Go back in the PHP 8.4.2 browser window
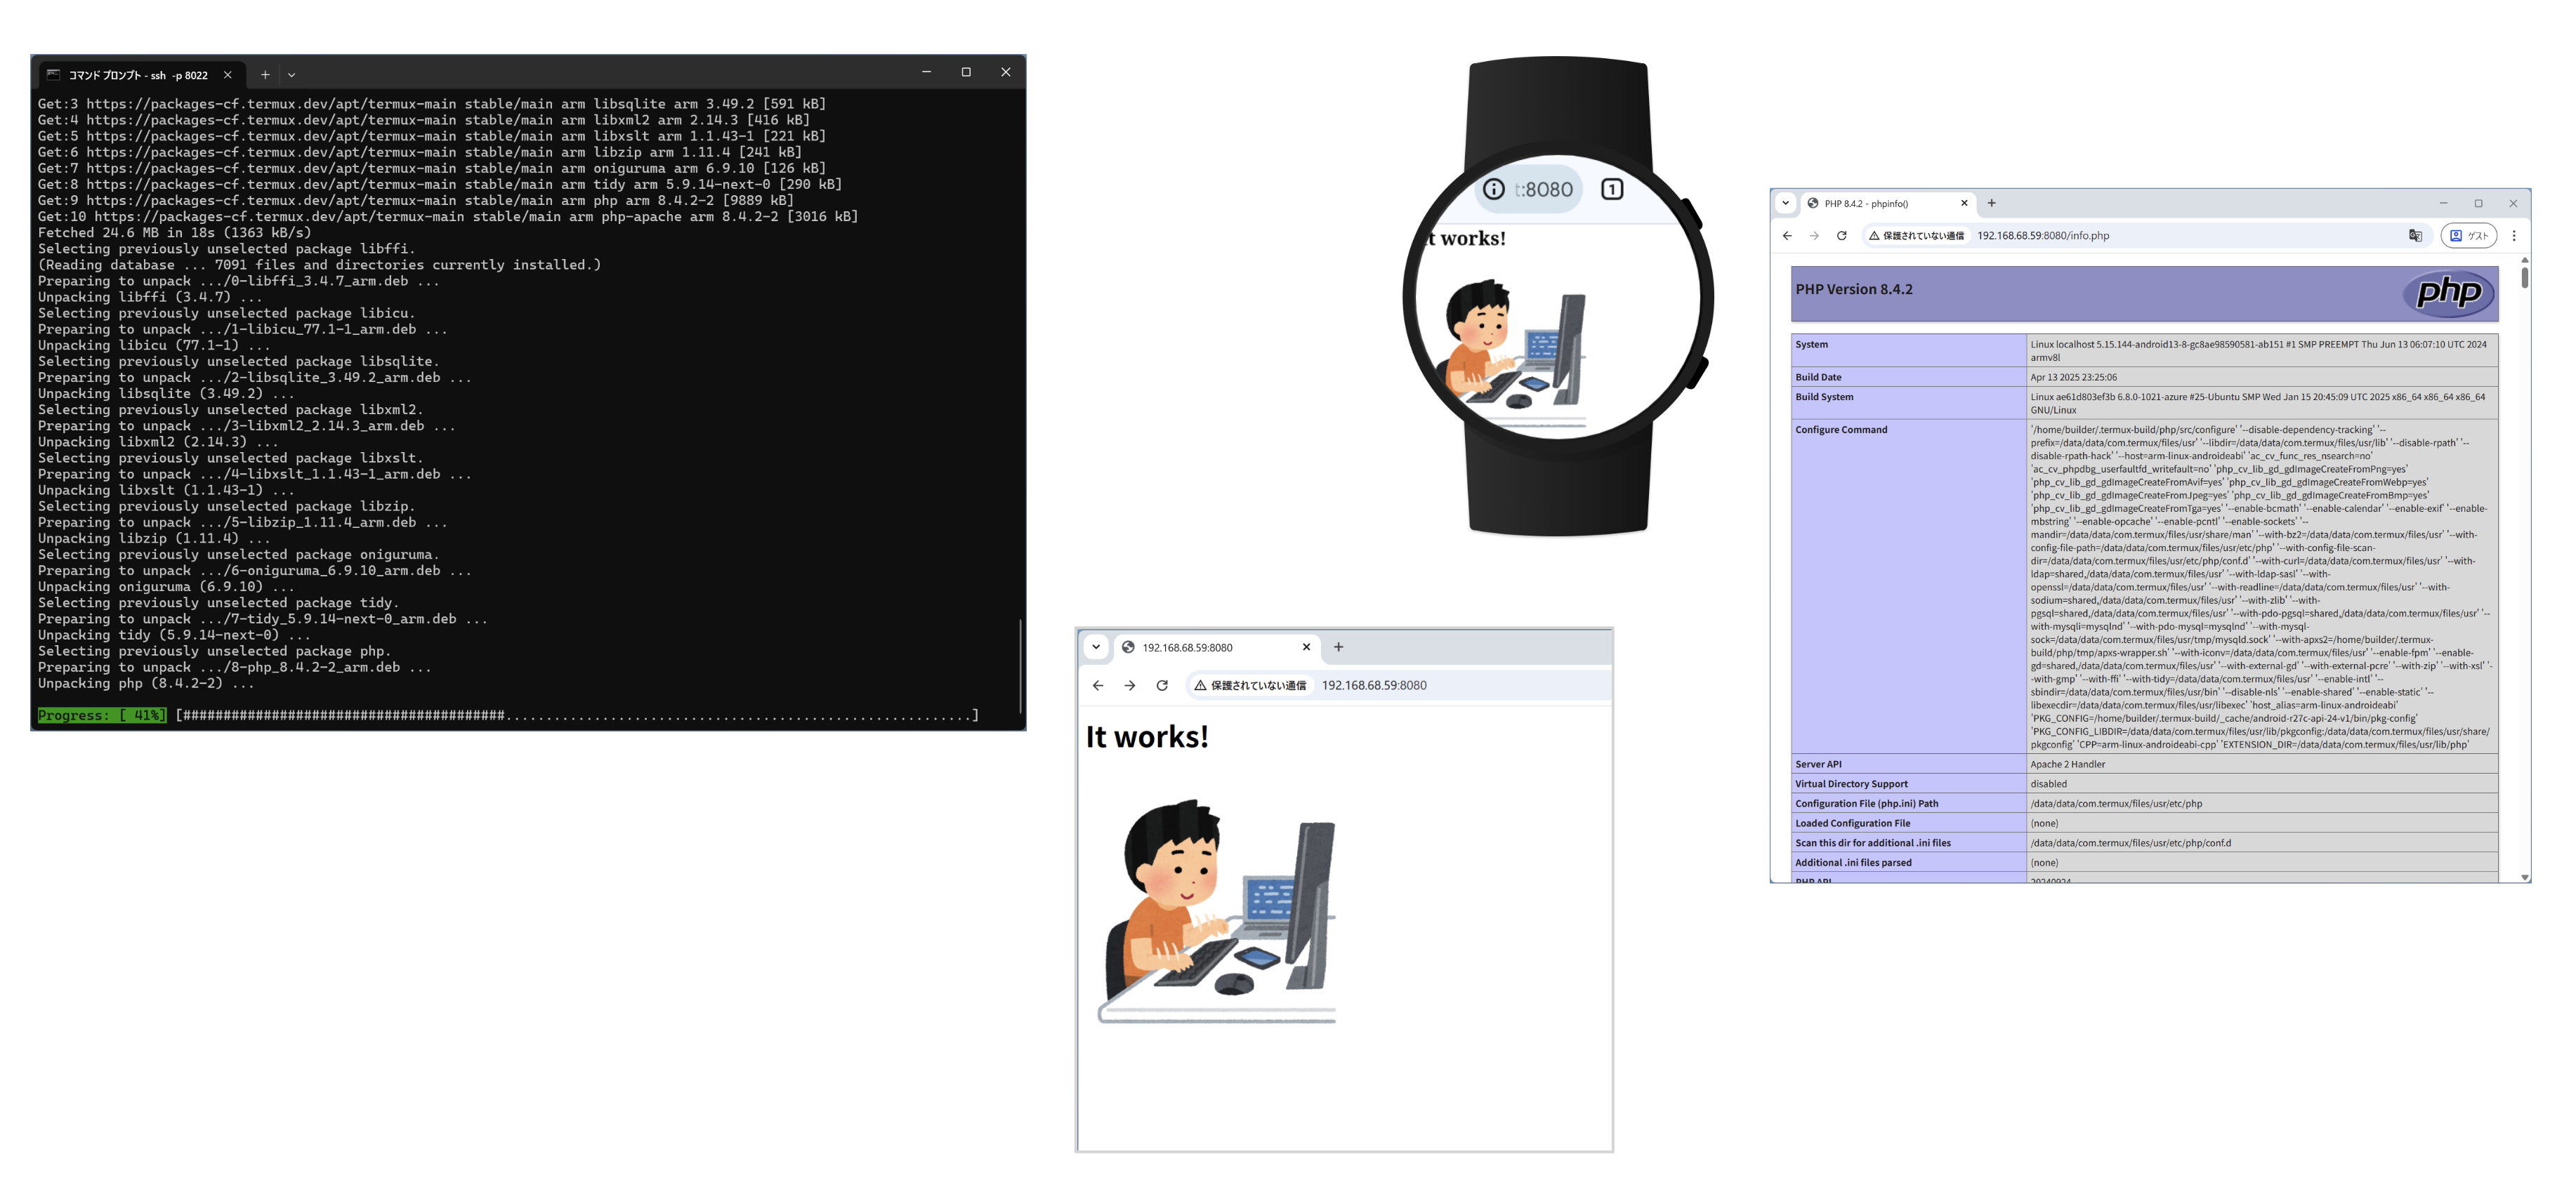Screen dimensions: 2576x1185 [1787, 236]
